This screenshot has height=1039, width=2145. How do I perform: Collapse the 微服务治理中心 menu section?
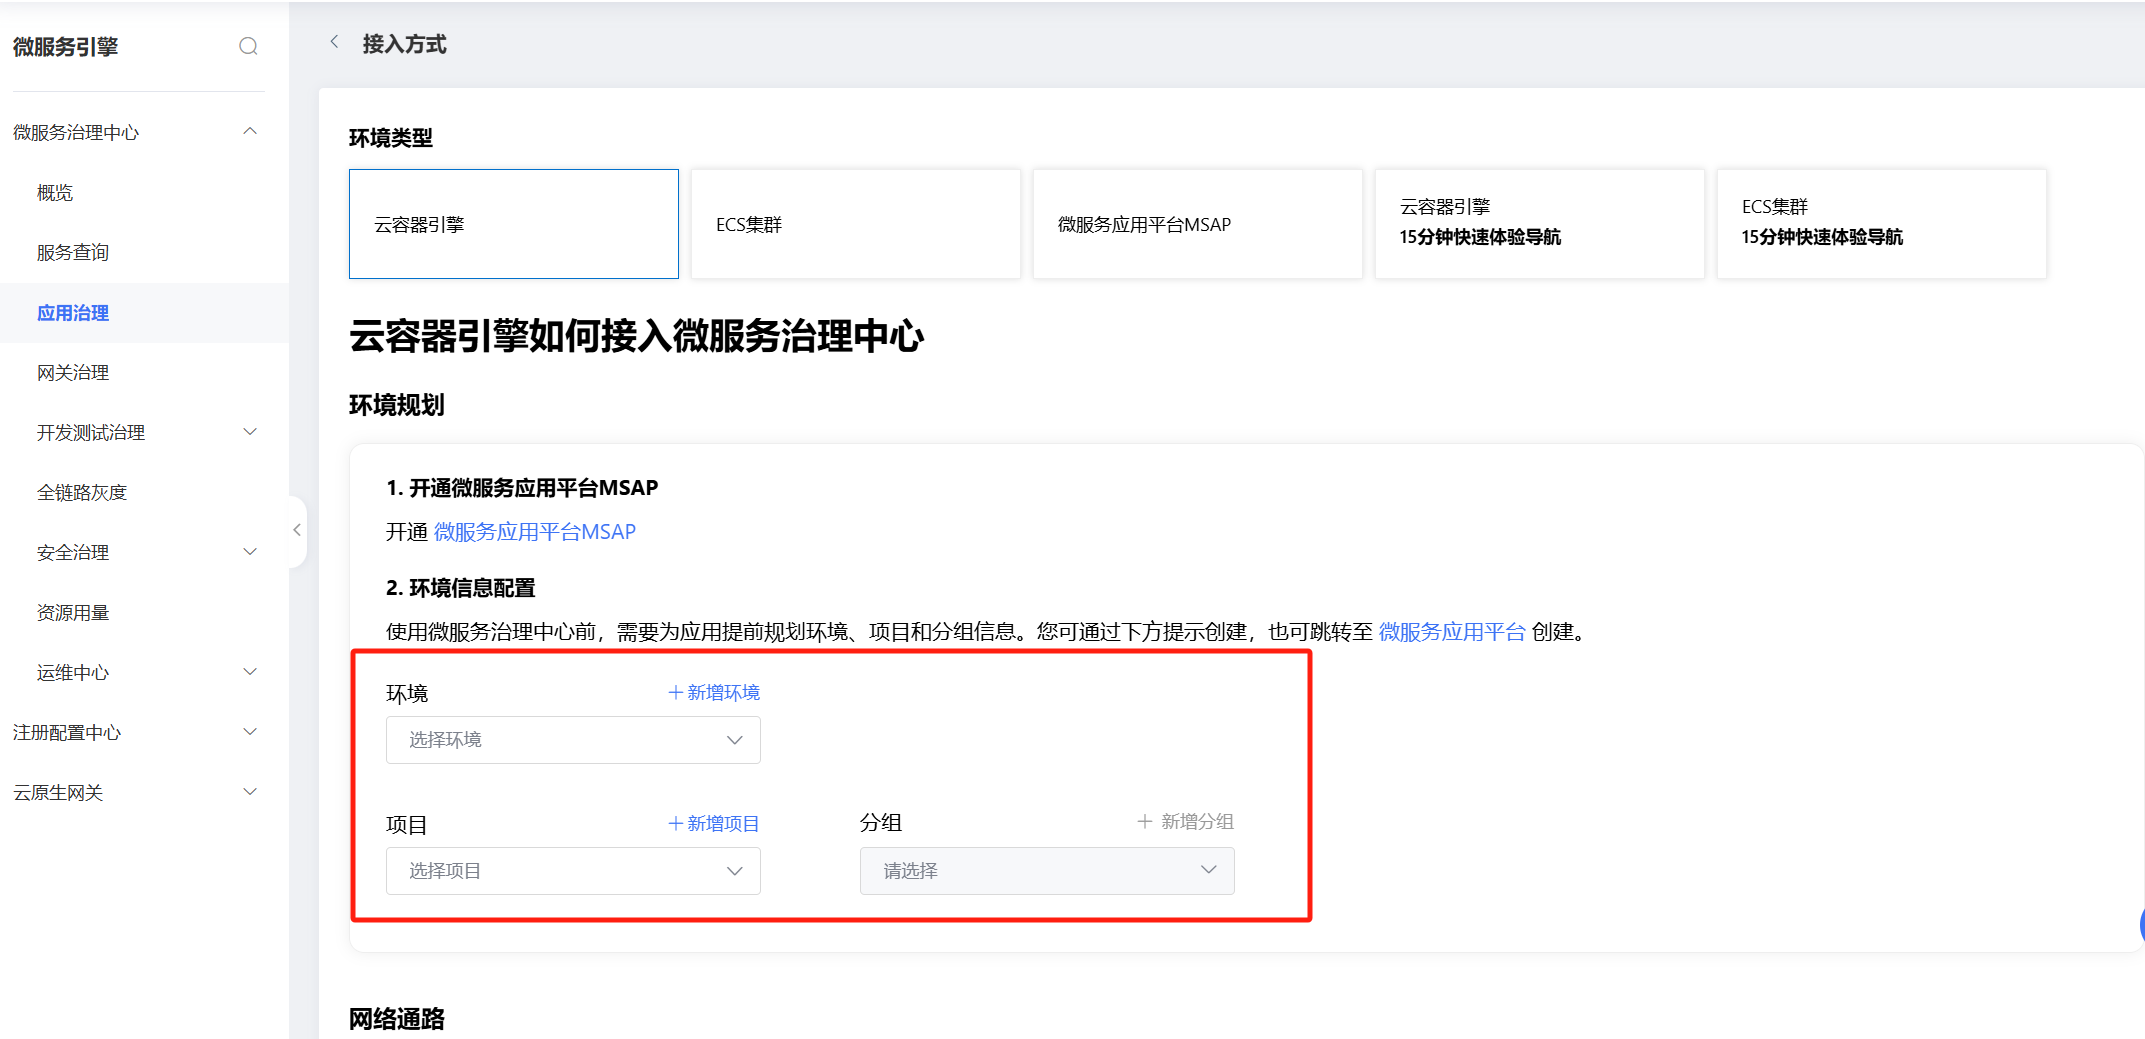(x=250, y=132)
